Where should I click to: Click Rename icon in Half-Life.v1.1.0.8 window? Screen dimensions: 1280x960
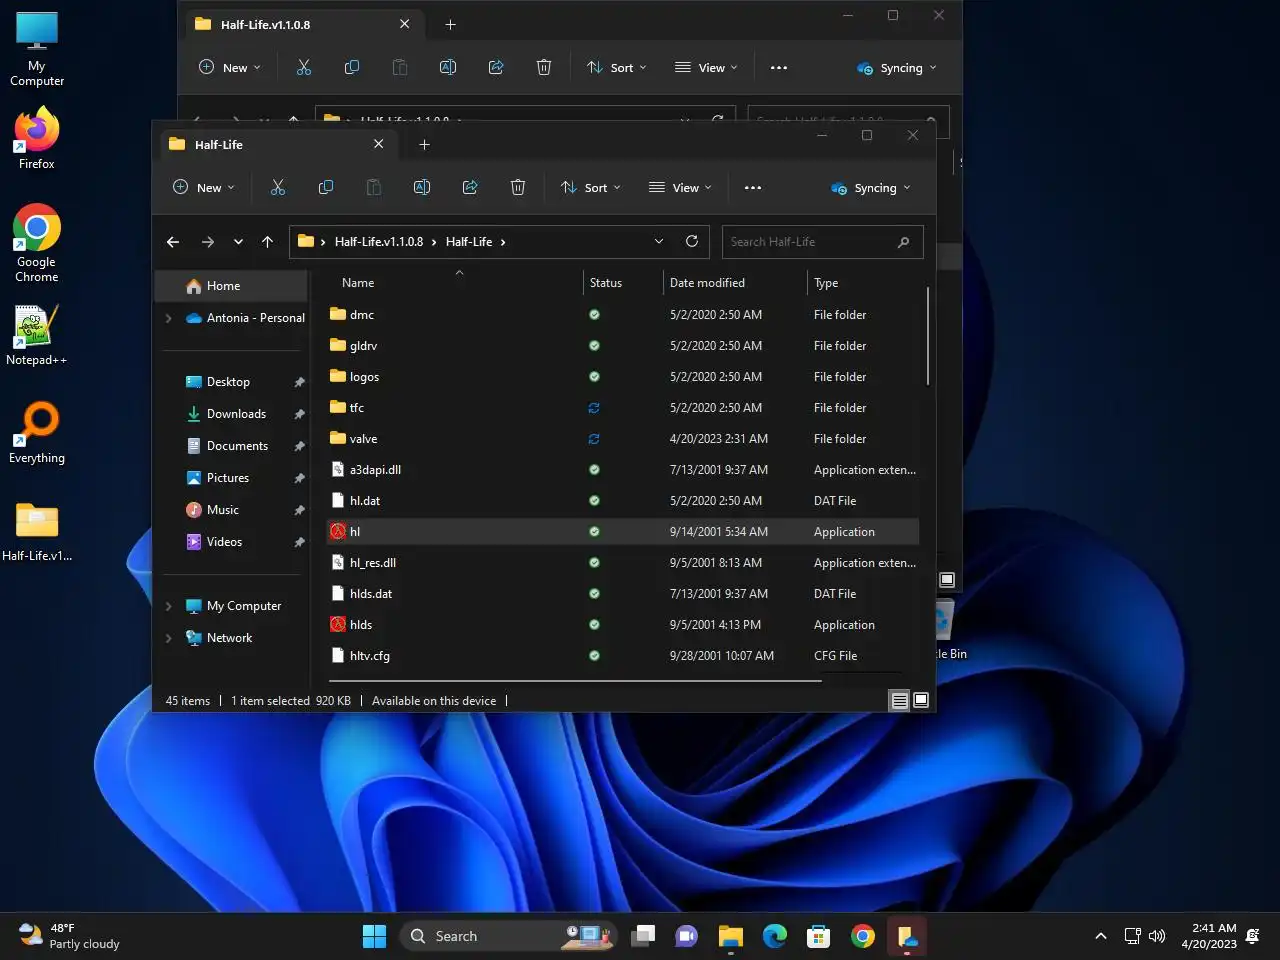[448, 67]
